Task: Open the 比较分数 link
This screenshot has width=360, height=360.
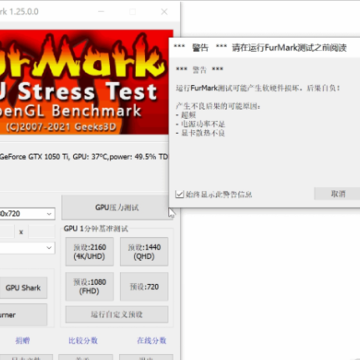Action: (x=83, y=340)
